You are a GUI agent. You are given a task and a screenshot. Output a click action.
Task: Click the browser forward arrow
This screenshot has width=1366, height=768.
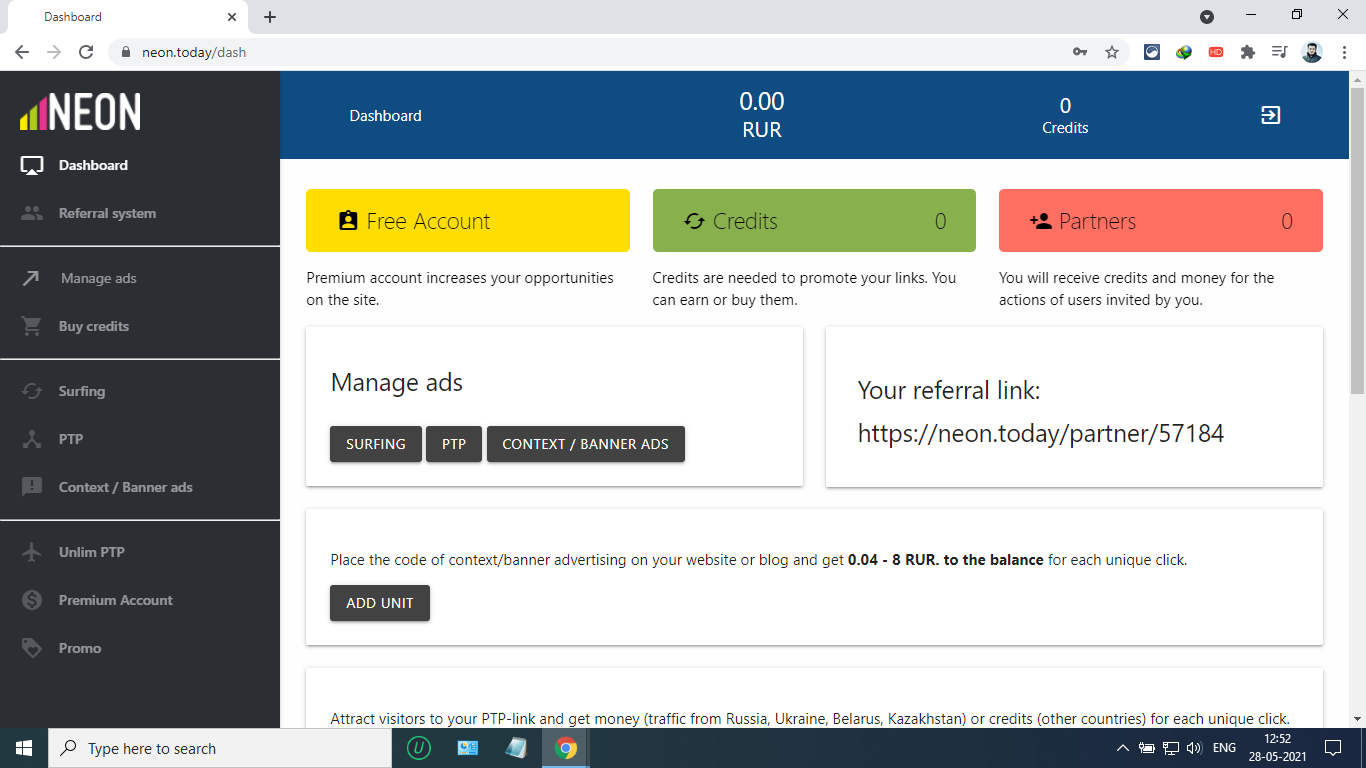pos(54,52)
